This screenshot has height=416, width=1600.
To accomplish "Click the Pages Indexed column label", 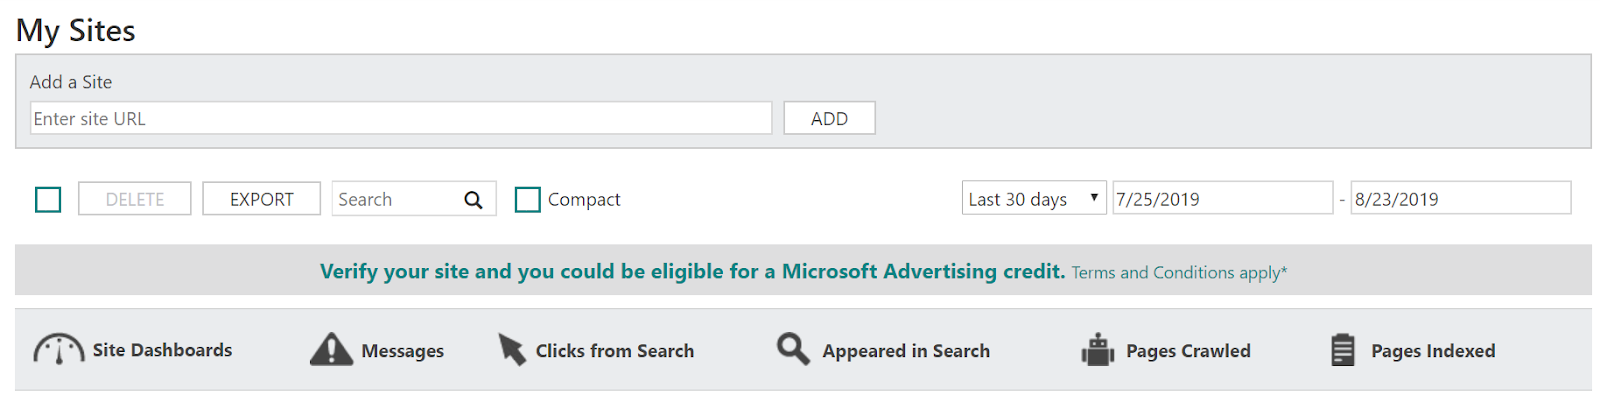I will 1433,351.
